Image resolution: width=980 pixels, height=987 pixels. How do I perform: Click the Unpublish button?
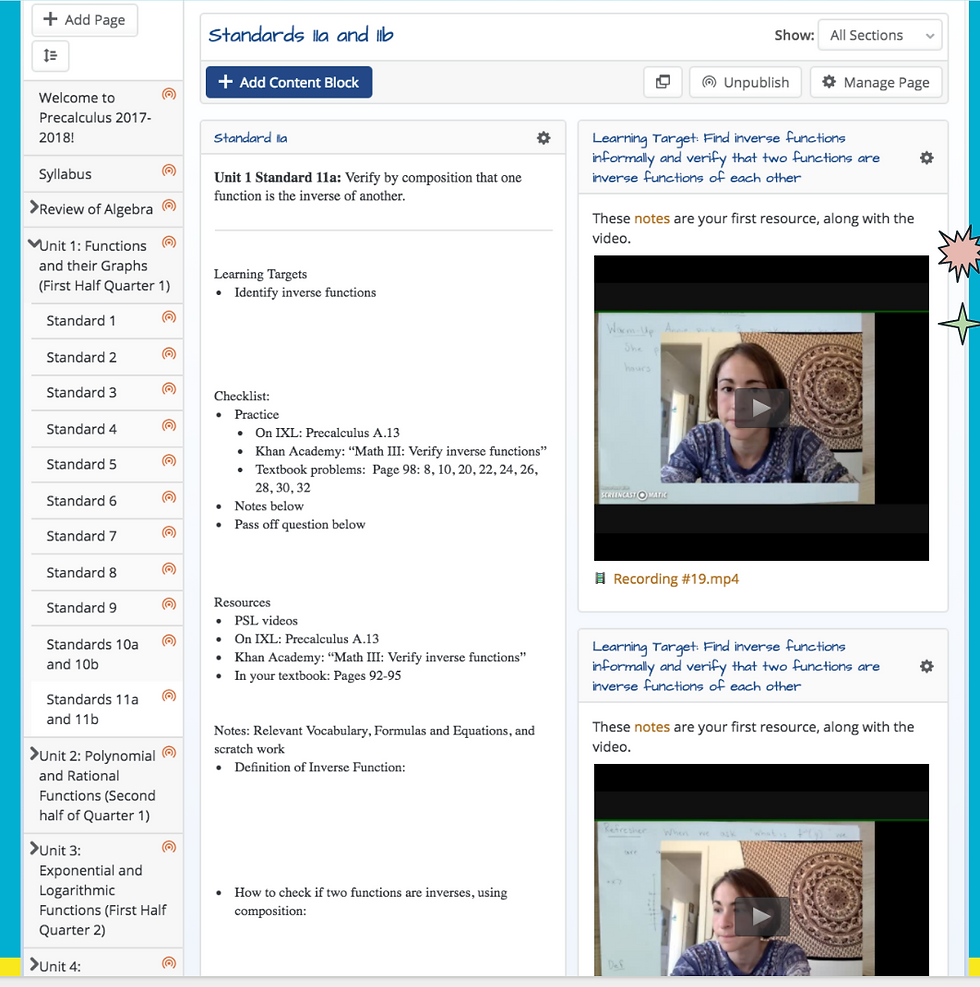pyautogui.click(x=745, y=82)
